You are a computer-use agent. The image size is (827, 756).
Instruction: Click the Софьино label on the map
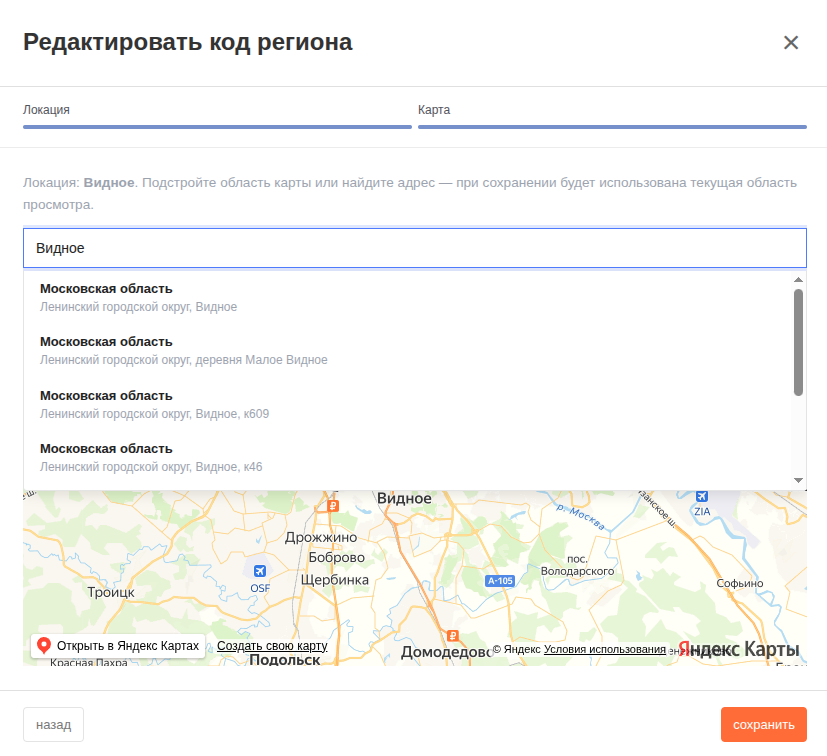tap(739, 583)
